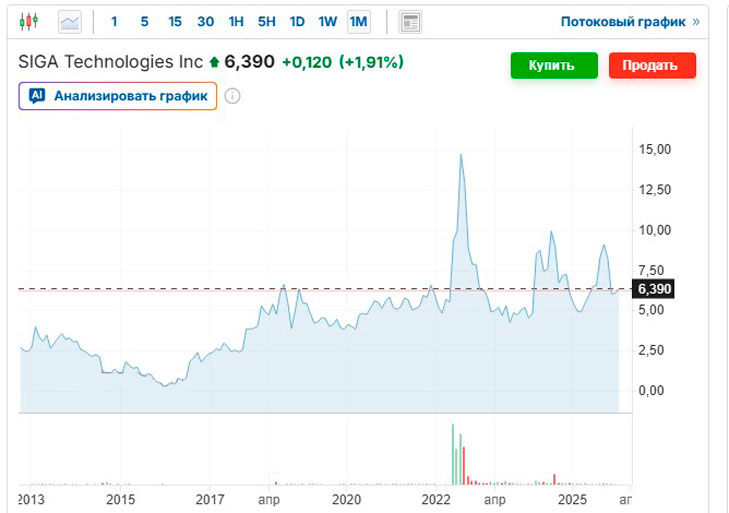Click the Анализировать график button
729x513 pixels.
point(118,96)
